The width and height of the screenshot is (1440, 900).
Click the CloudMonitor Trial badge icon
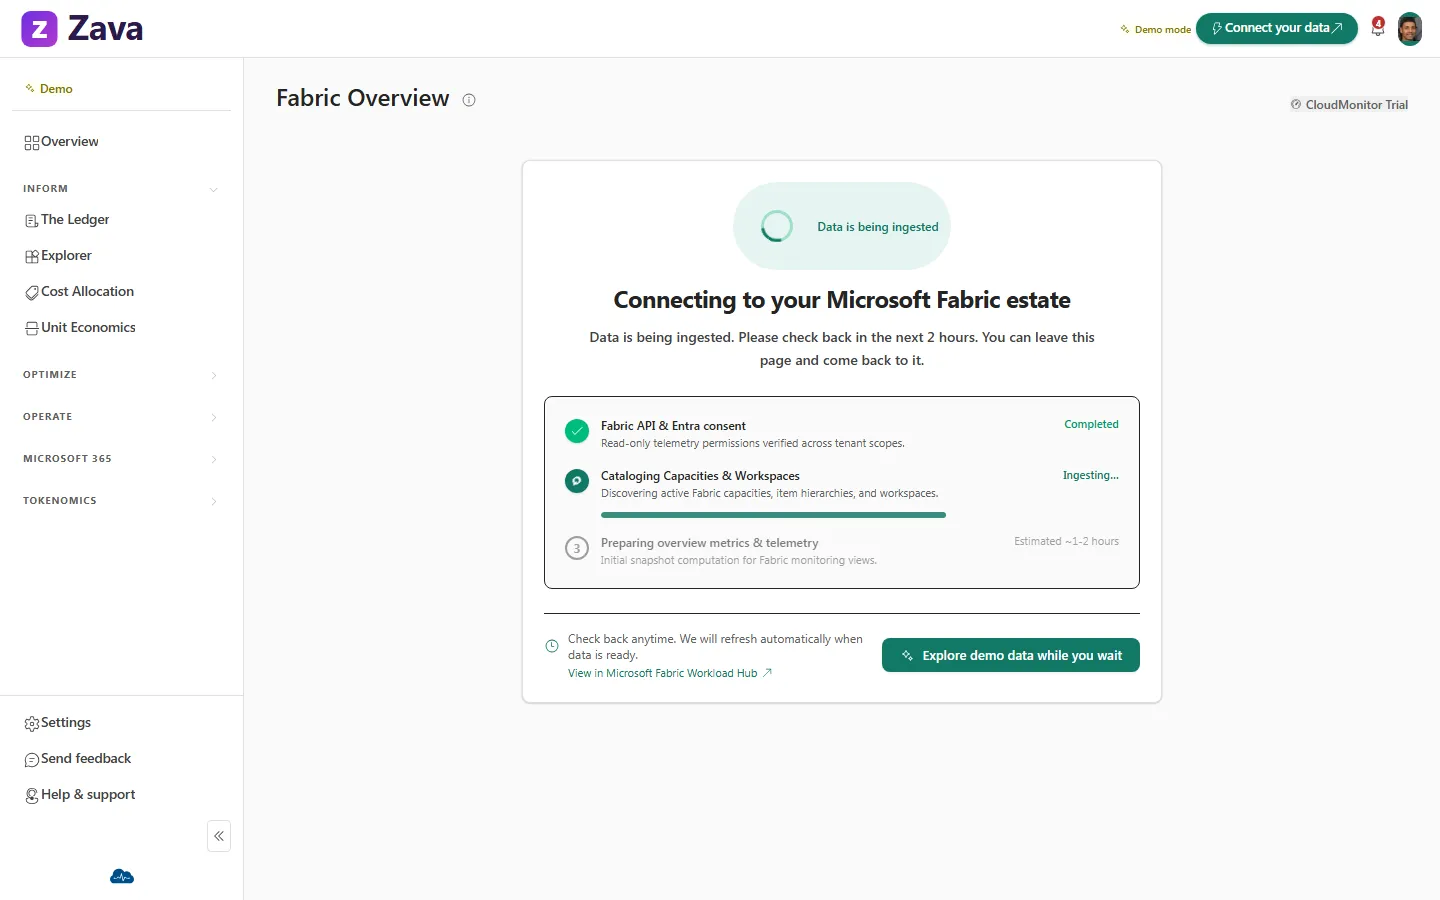point(1296,104)
